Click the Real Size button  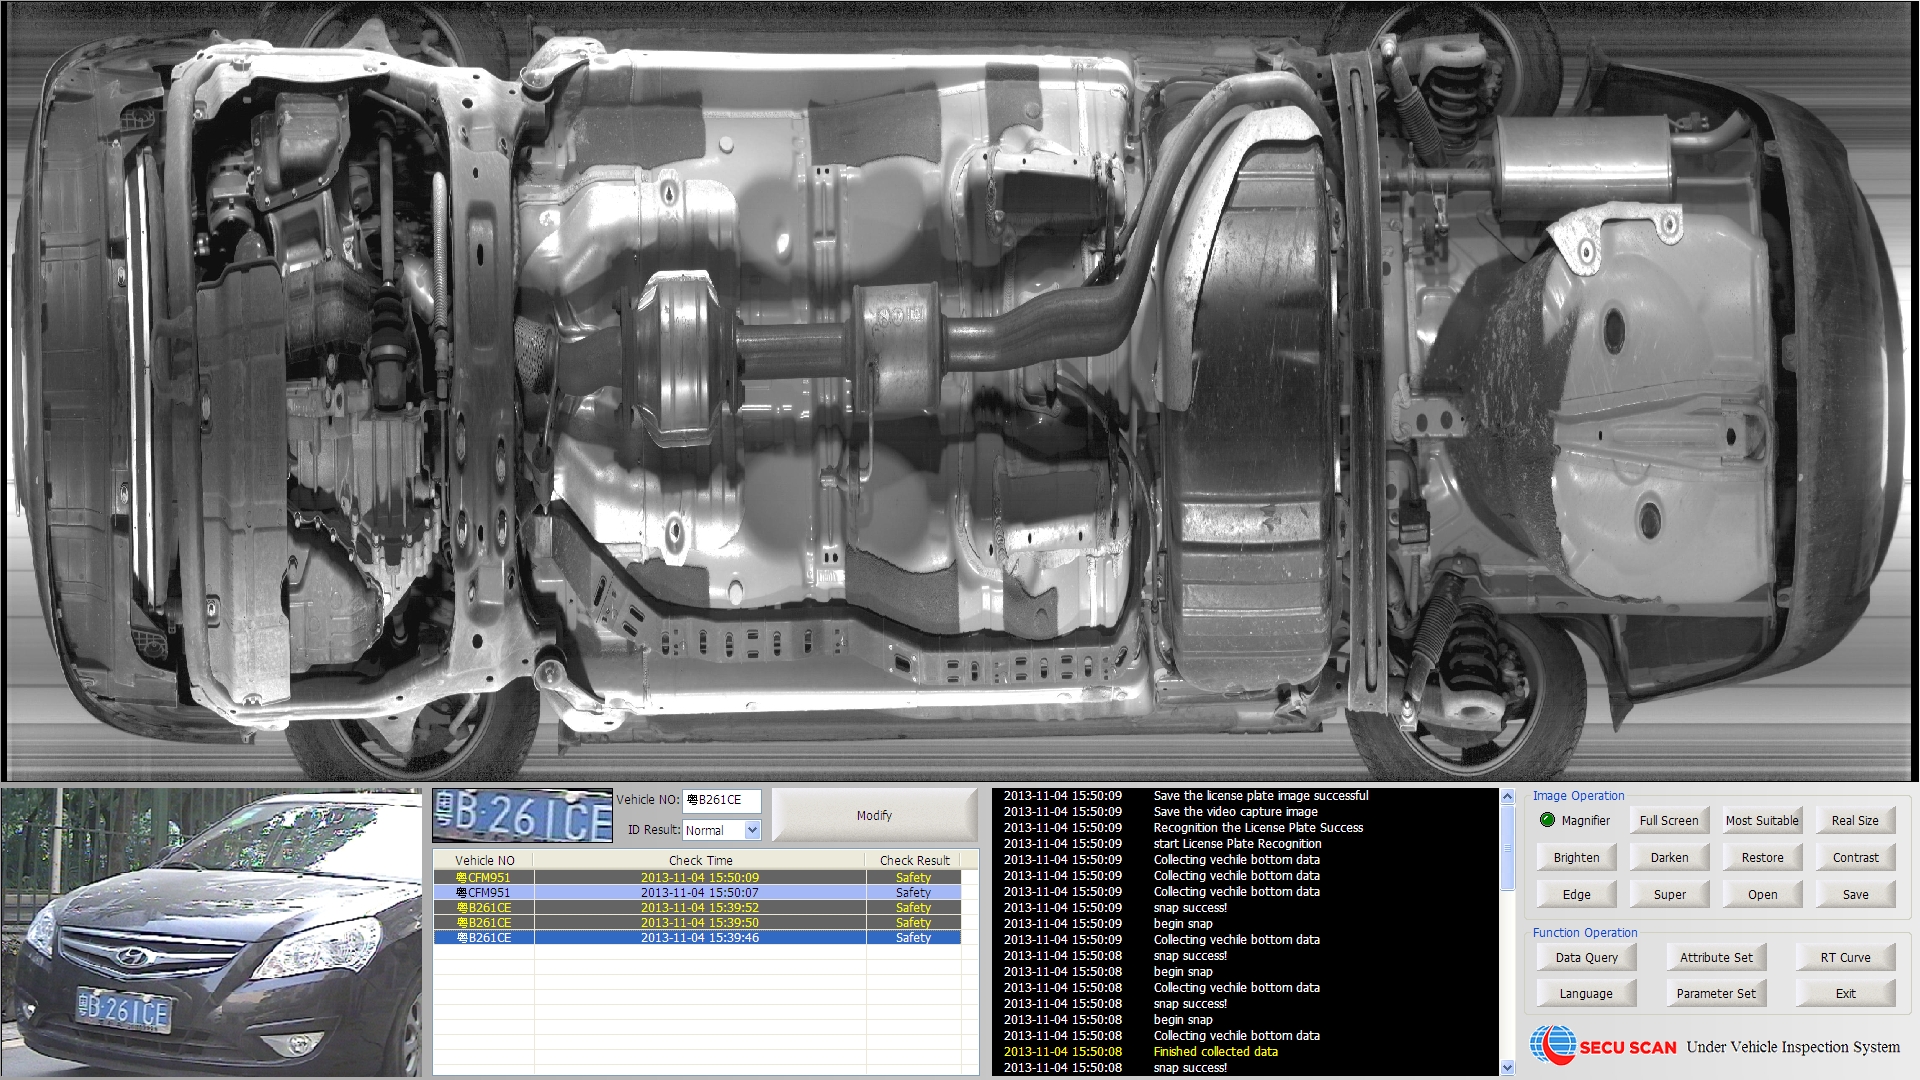(x=1854, y=820)
